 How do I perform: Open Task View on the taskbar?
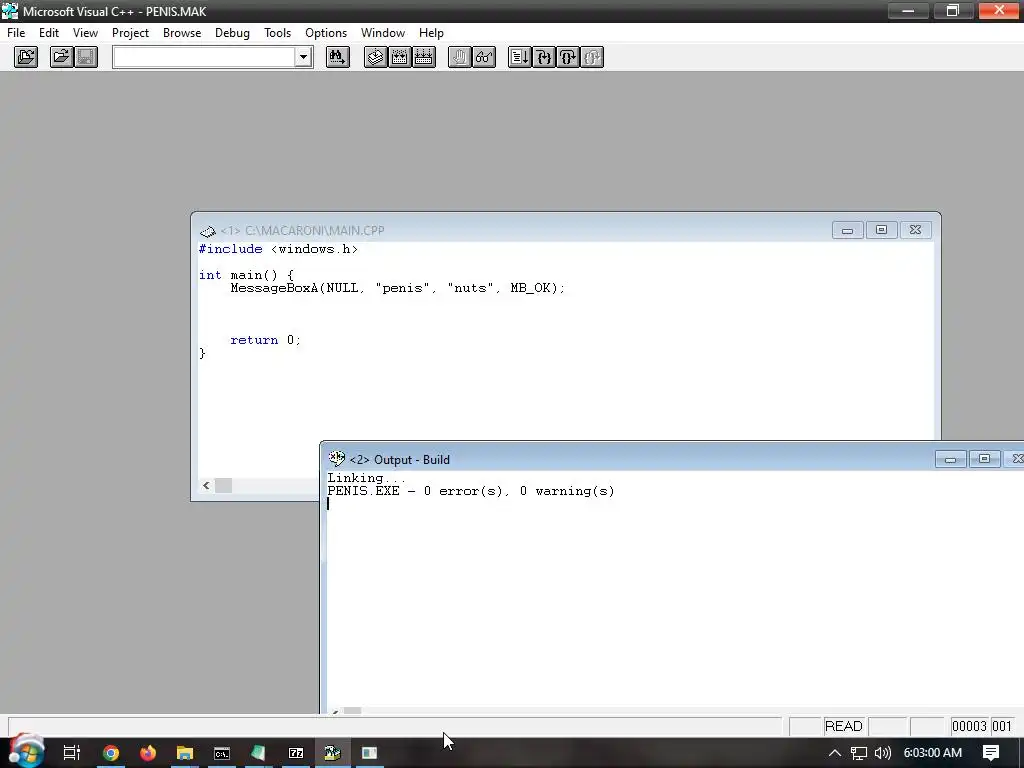tap(72, 753)
